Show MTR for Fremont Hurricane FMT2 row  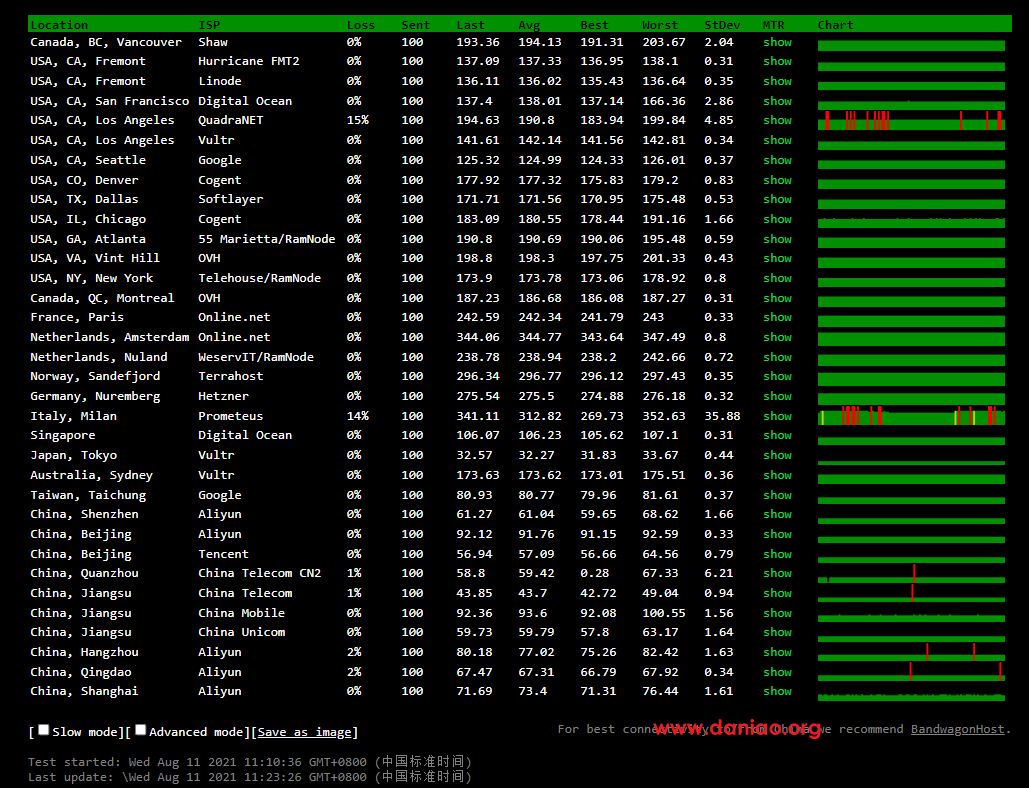tap(778, 61)
